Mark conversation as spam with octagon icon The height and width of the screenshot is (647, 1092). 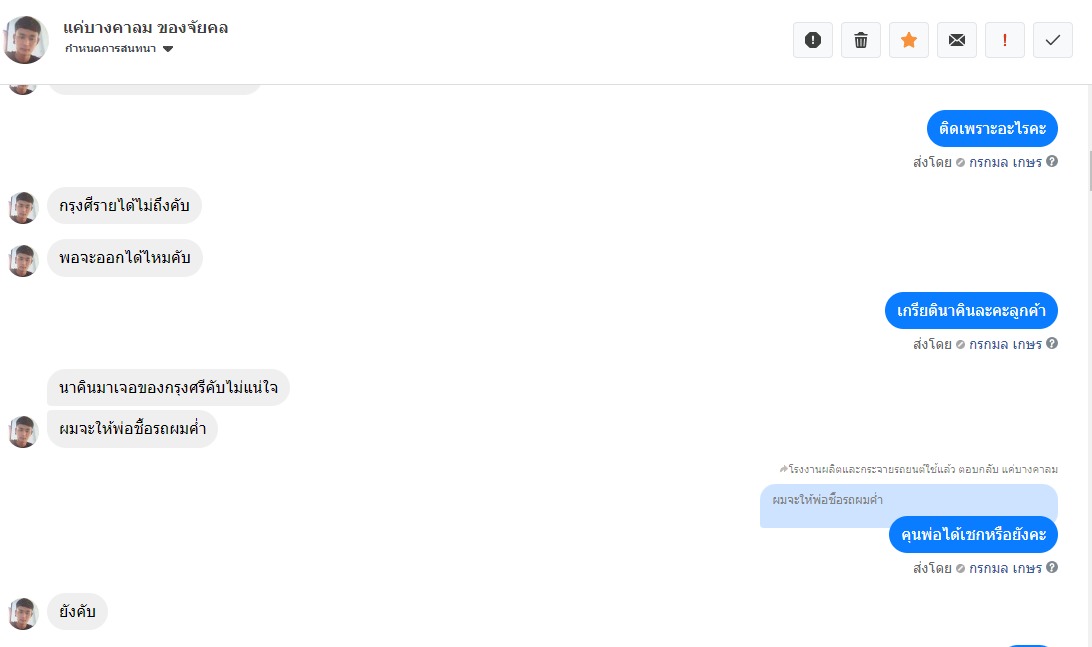coord(813,40)
